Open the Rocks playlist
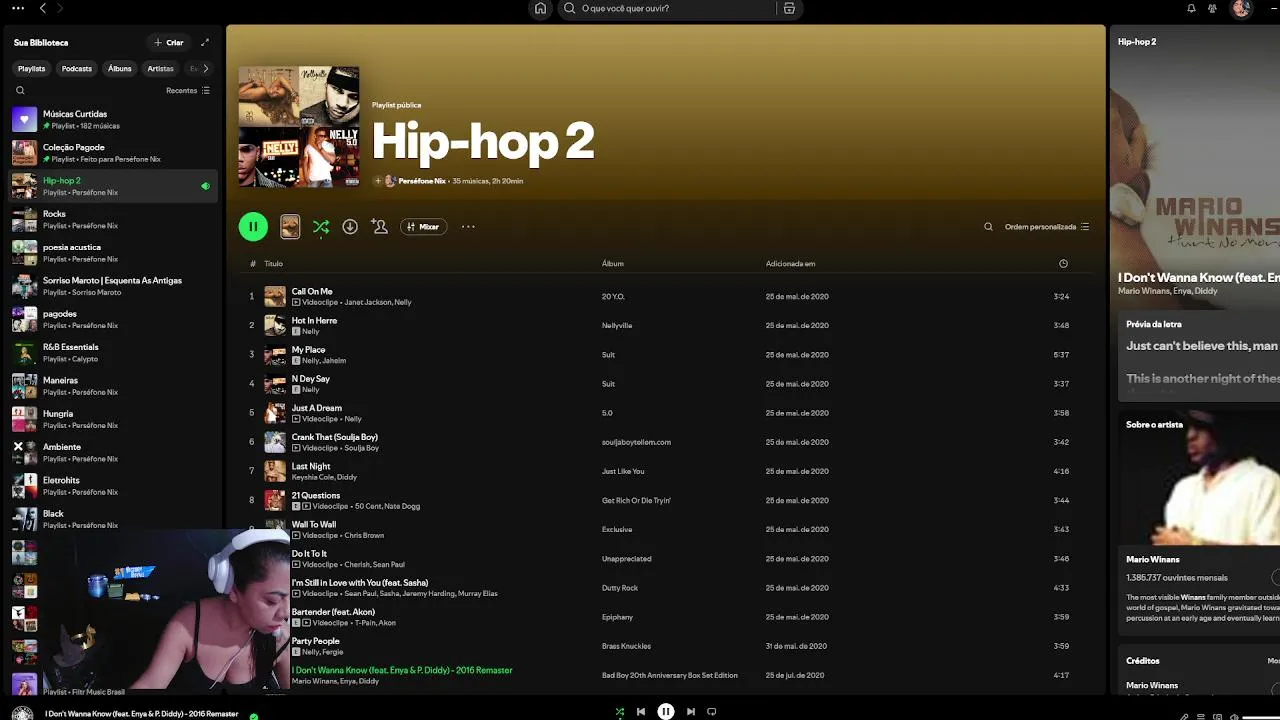 tap(111, 219)
